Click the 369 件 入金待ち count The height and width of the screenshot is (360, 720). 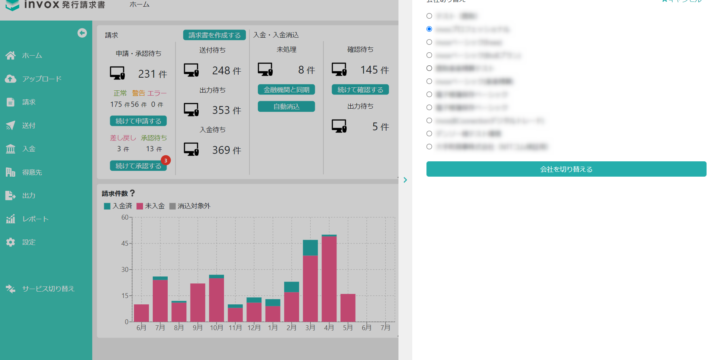pyautogui.click(x=226, y=150)
